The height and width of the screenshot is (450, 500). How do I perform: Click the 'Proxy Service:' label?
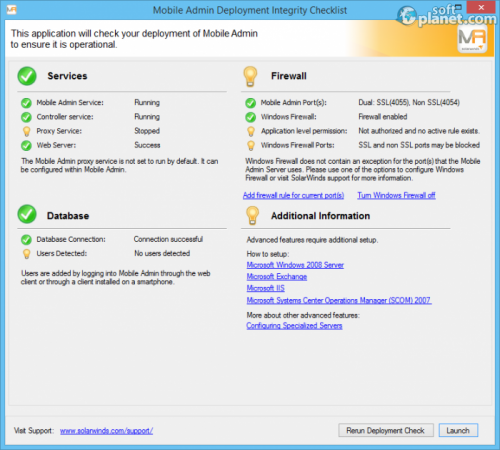59,131
